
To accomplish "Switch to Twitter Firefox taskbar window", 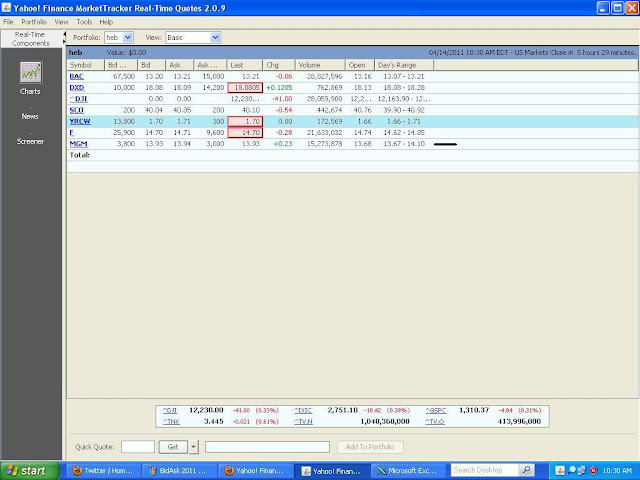I will click(104, 471).
